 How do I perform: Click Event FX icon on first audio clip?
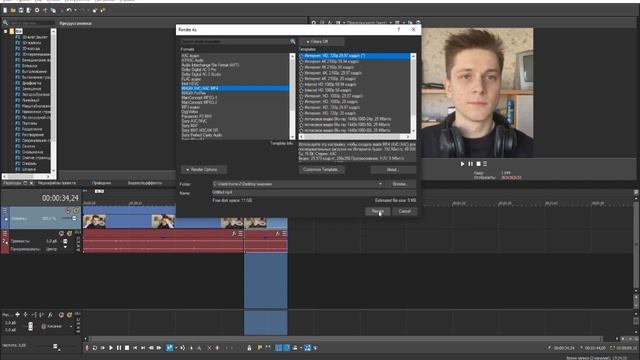click(234, 233)
